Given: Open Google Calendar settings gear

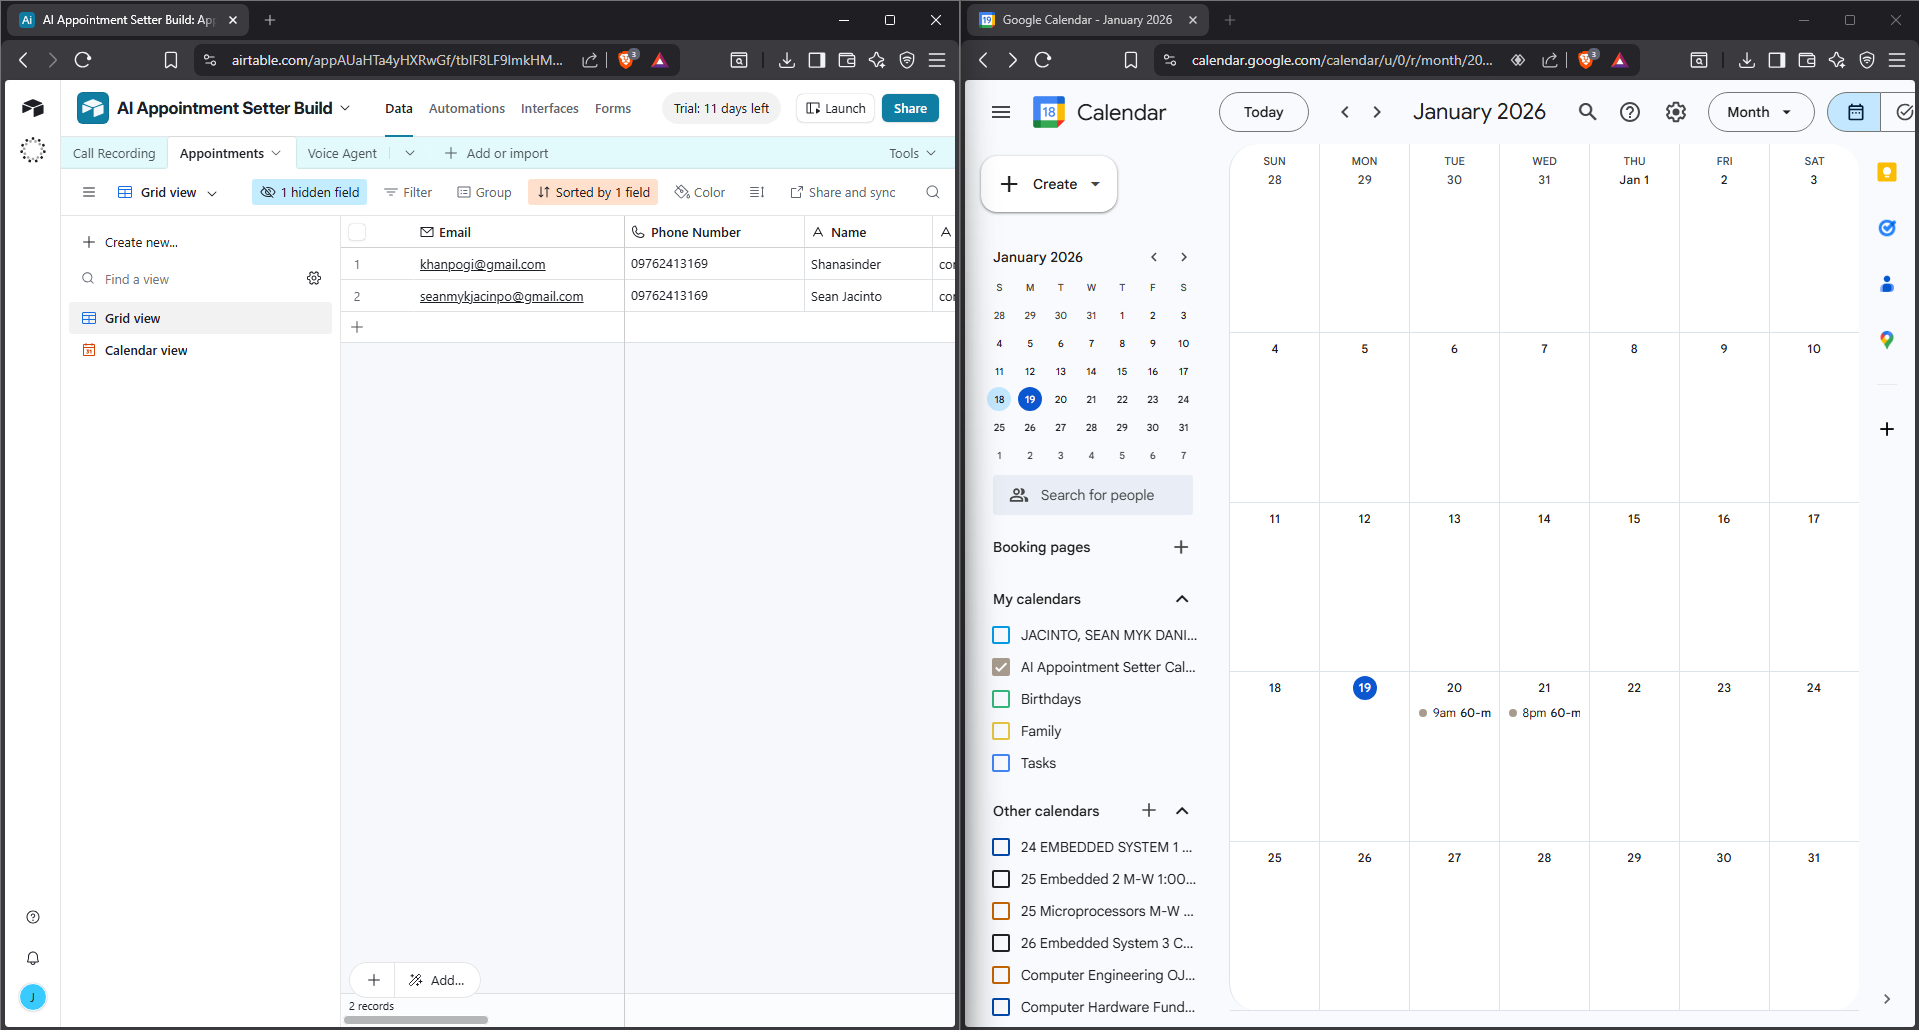Looking at the screenshot, I should 1676,112.
